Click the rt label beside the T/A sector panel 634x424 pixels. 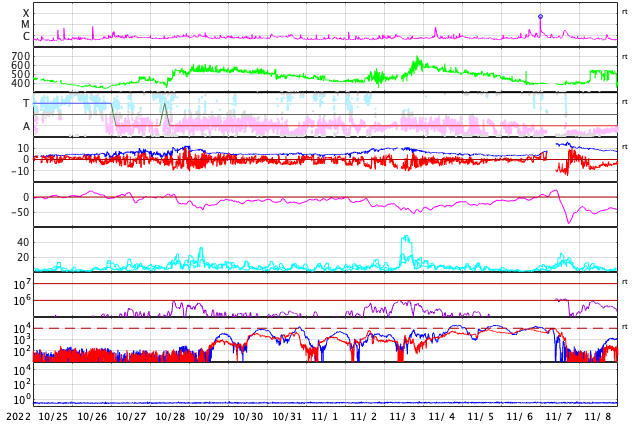(625, 101)
